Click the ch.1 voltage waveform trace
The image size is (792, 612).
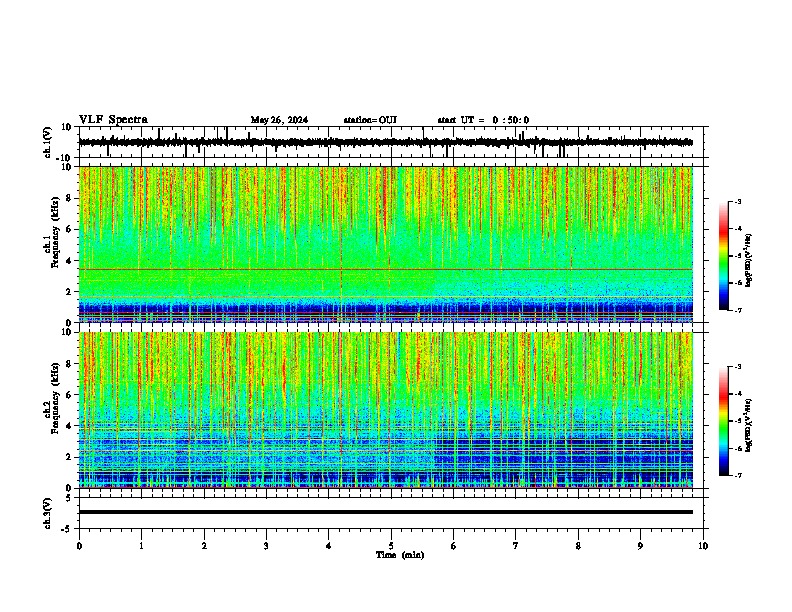pyautogui.click(x=385, y=142)
